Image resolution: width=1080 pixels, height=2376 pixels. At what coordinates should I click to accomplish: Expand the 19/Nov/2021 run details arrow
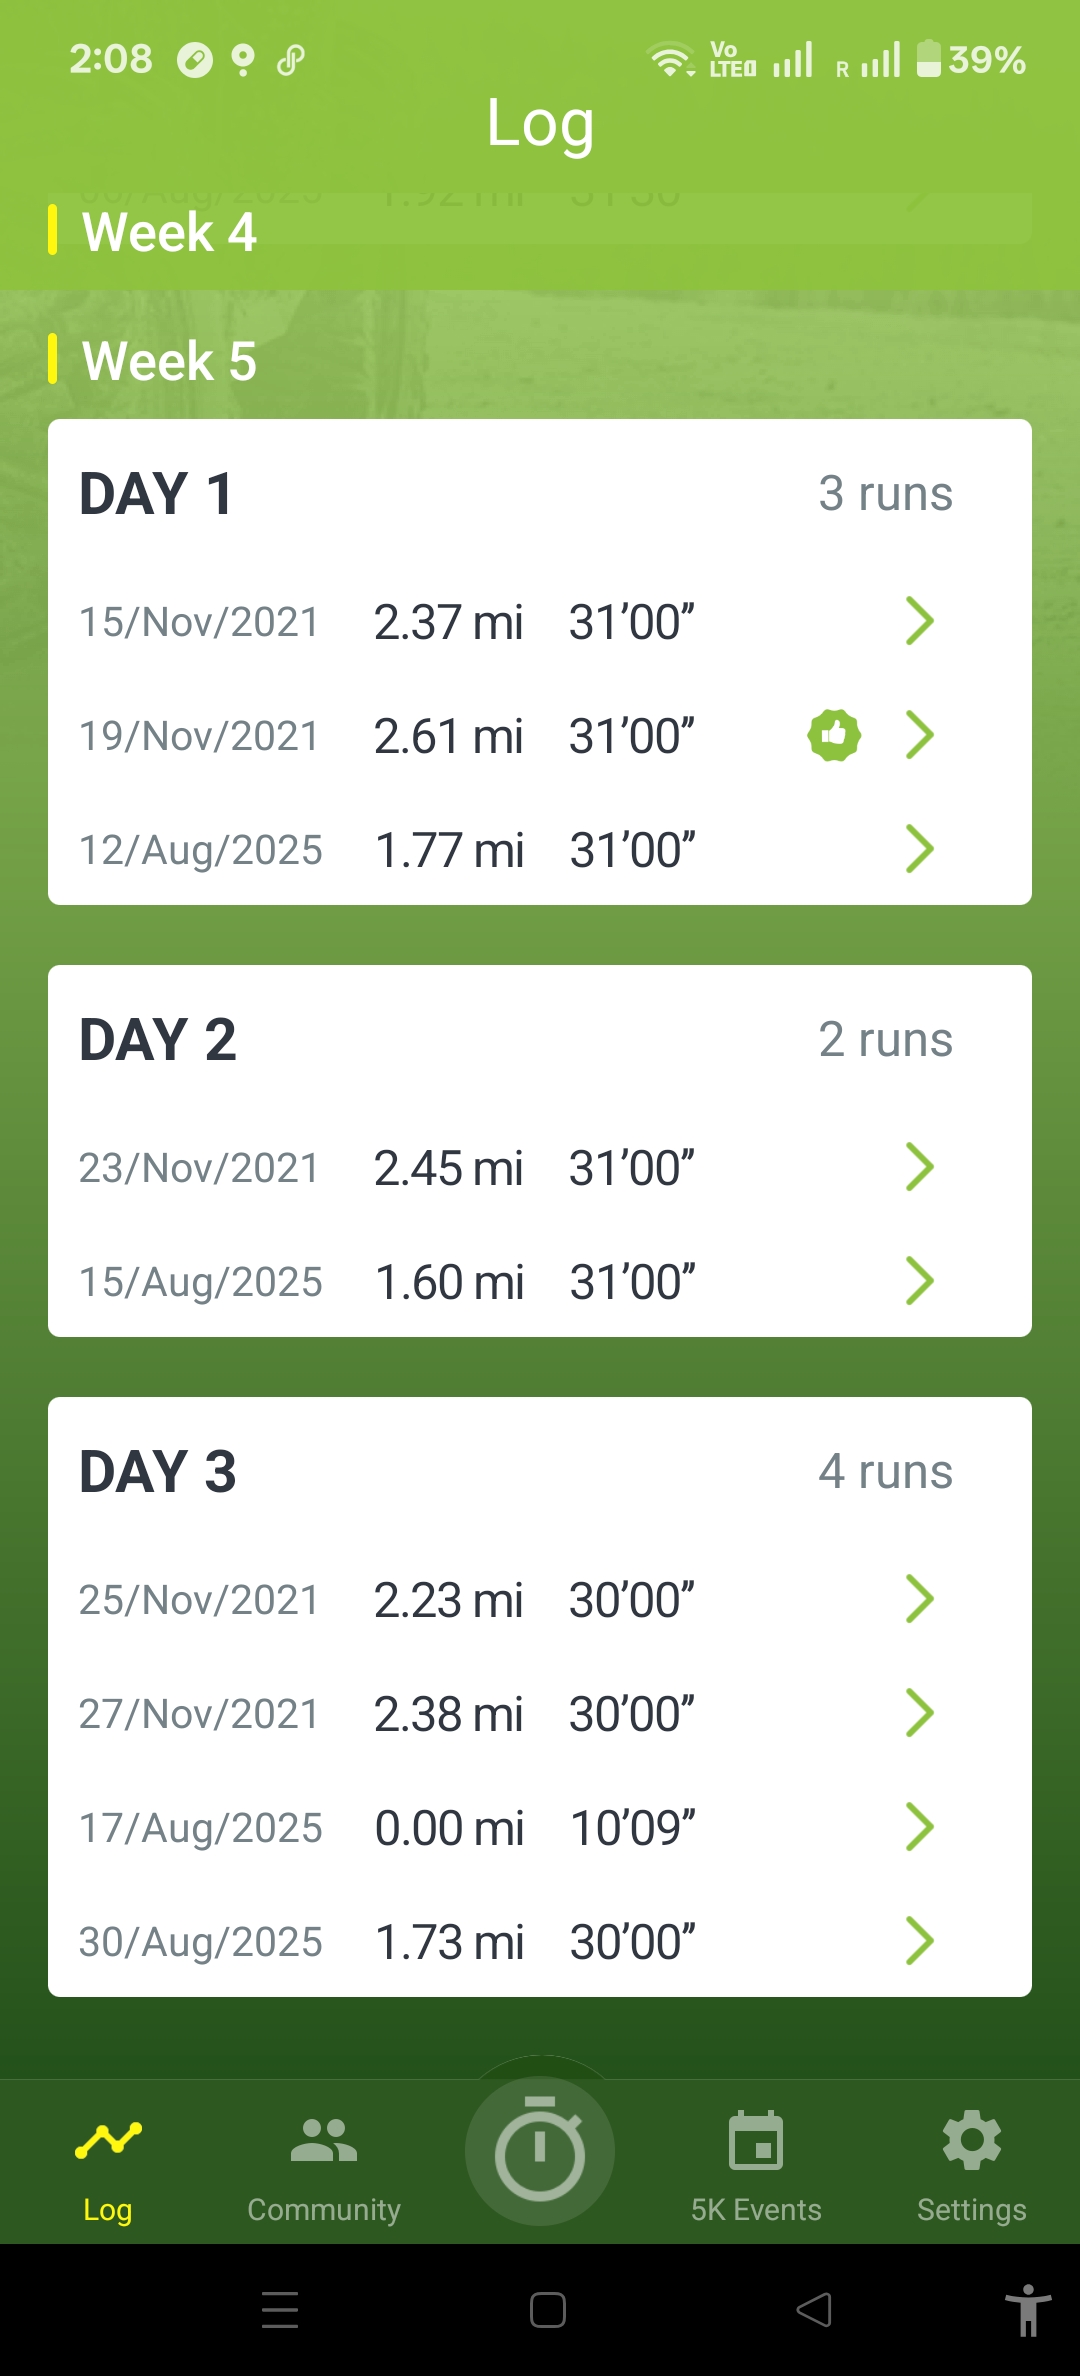click(919, 735)
